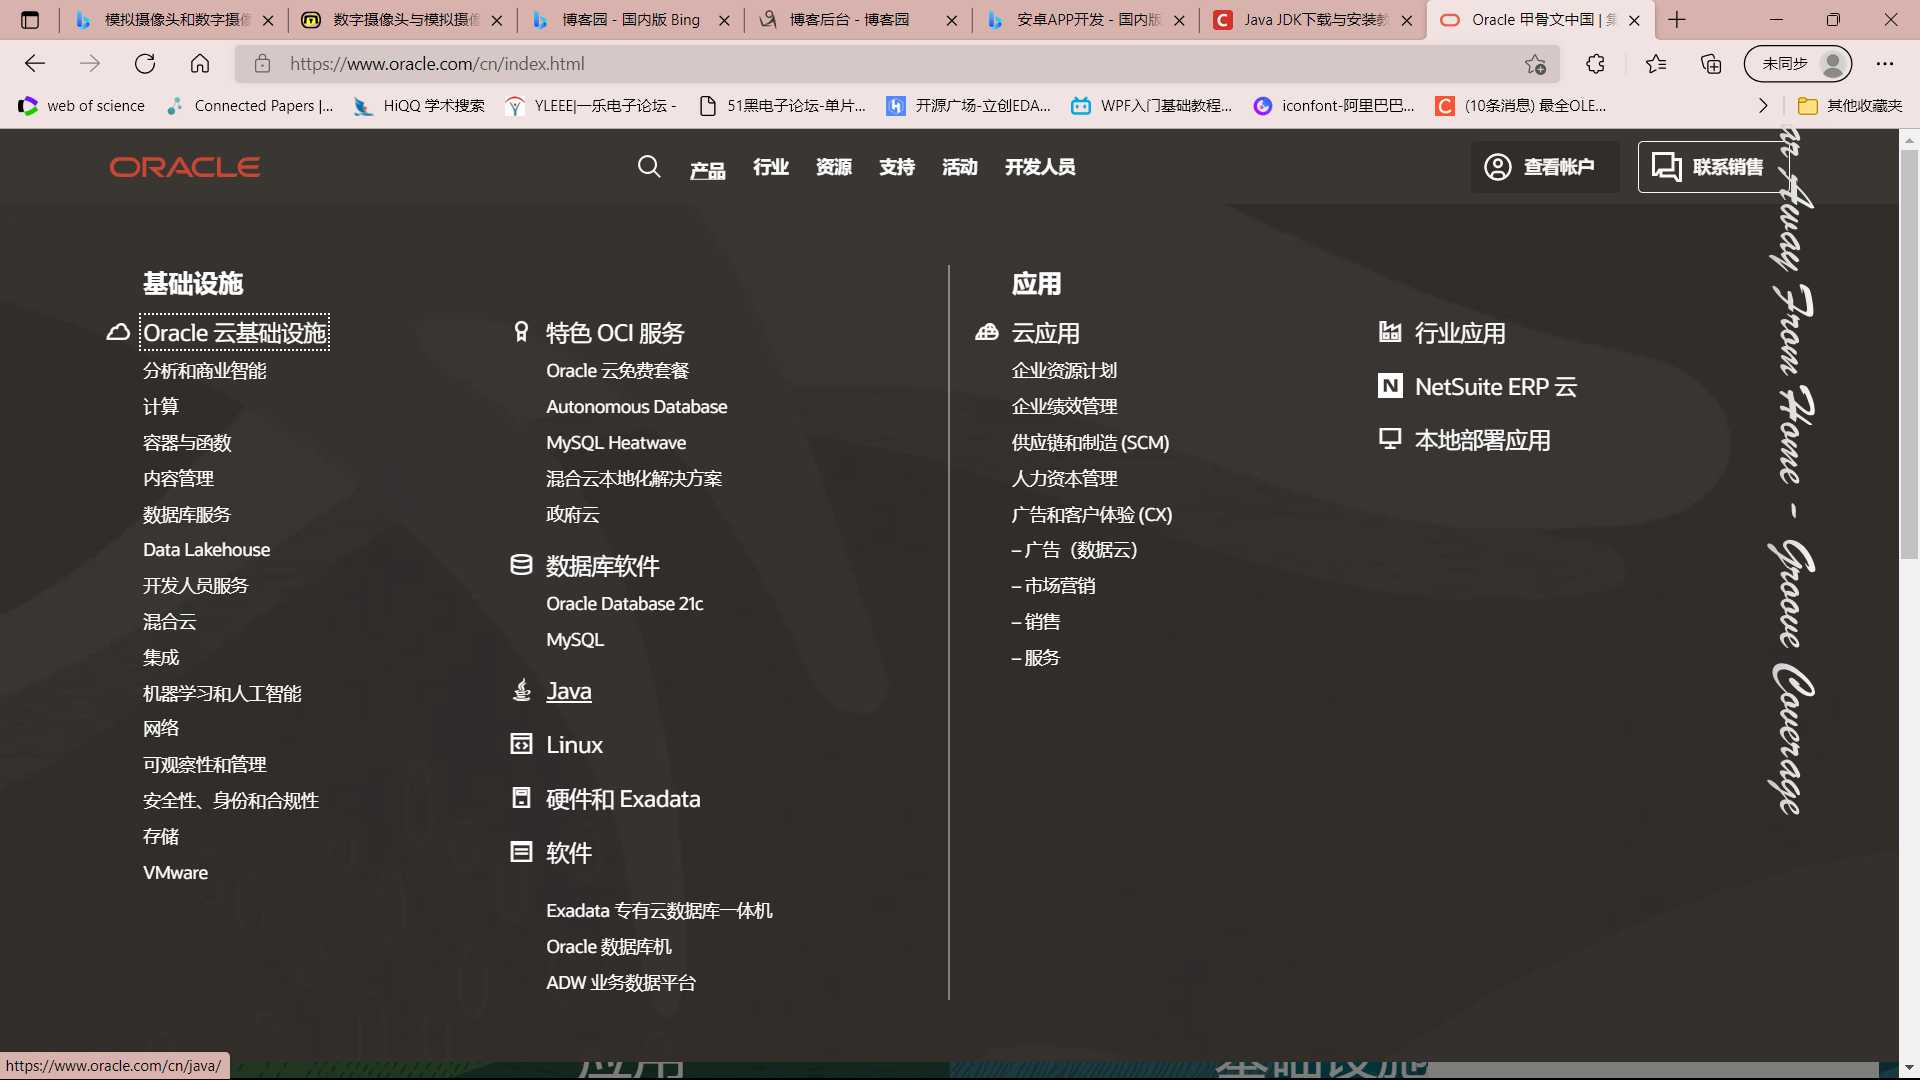Click the Oracle cloud infrastructure icon
Image resolution: width=1920 pixels, height=1080 pixels.
(117, 331)
